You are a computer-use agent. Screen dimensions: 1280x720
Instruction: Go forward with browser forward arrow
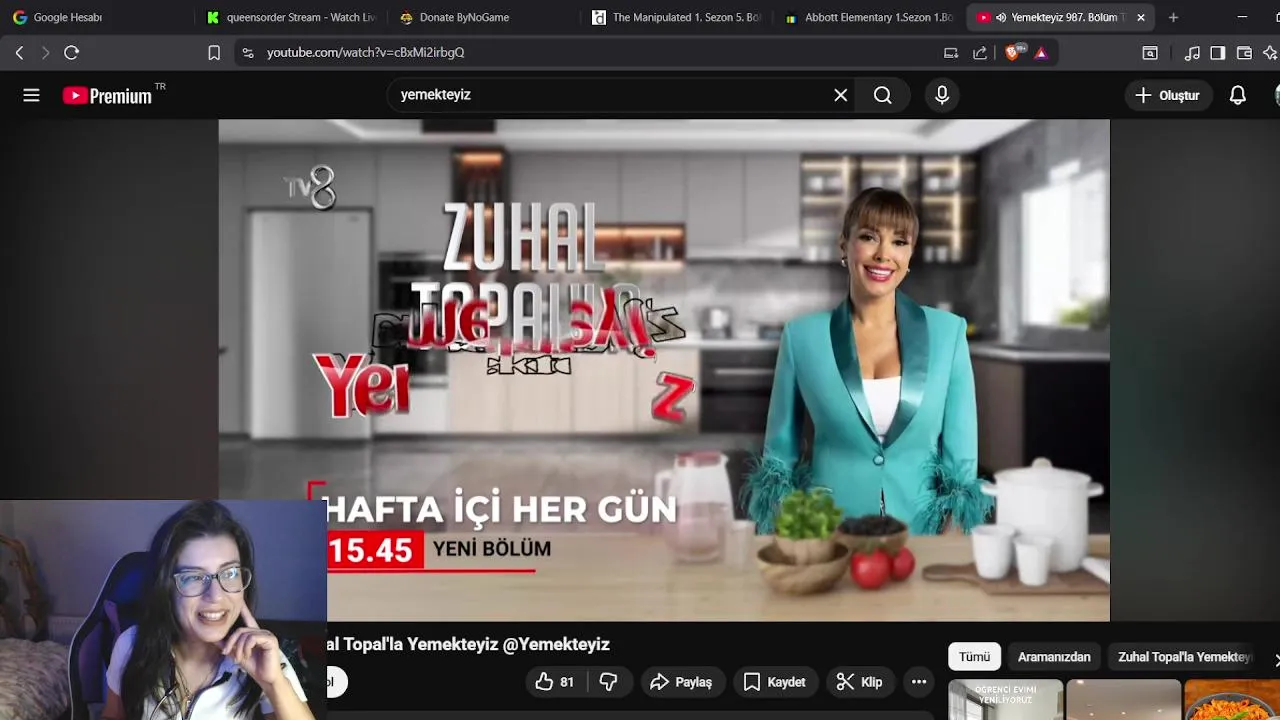click(x=45, y=53)
